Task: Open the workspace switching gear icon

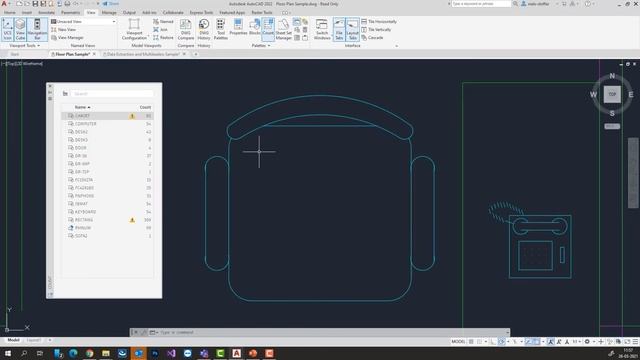Action: click(587, 342)
